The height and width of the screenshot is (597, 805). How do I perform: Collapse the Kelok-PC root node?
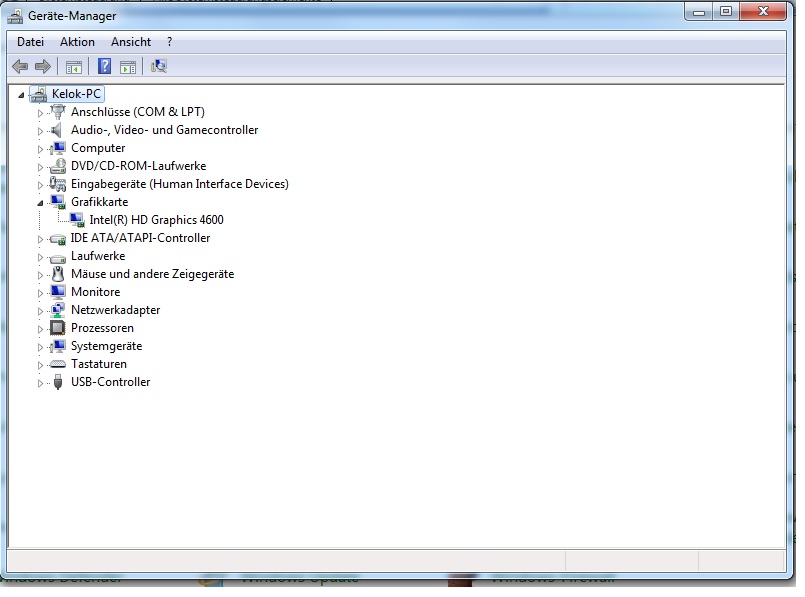coord(21,94)
